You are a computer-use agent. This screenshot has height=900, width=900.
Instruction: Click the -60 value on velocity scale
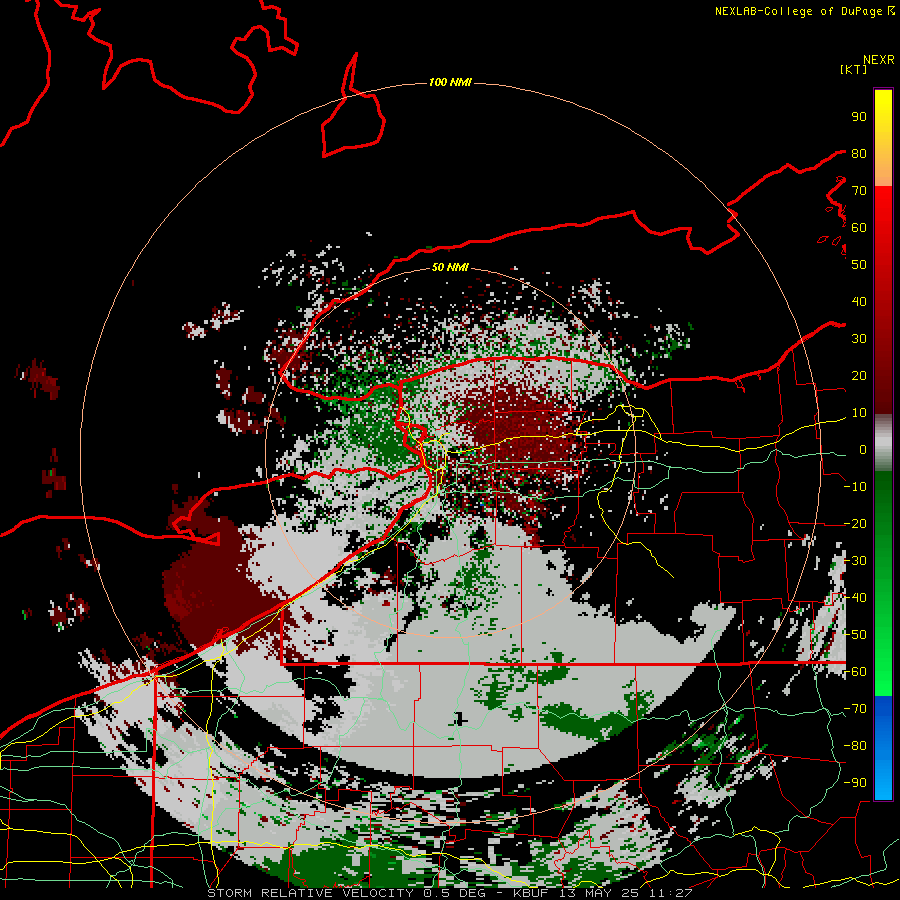point(855,672)
